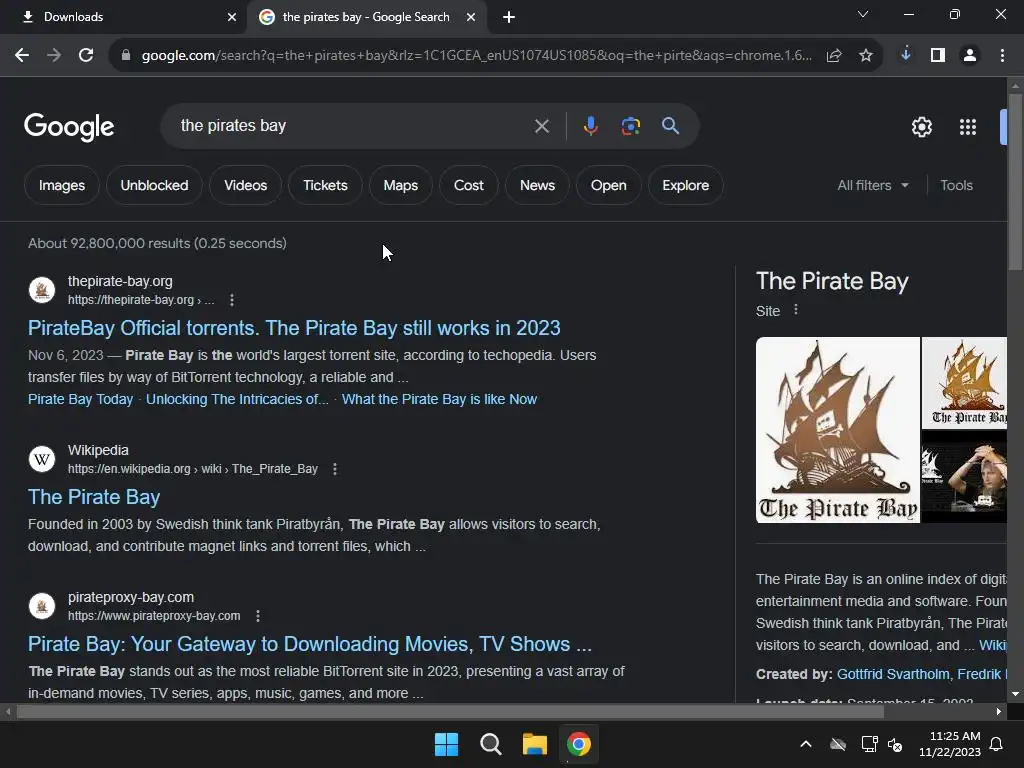Go back to the previous page
1024x768 pixels.
click(22, 56)
